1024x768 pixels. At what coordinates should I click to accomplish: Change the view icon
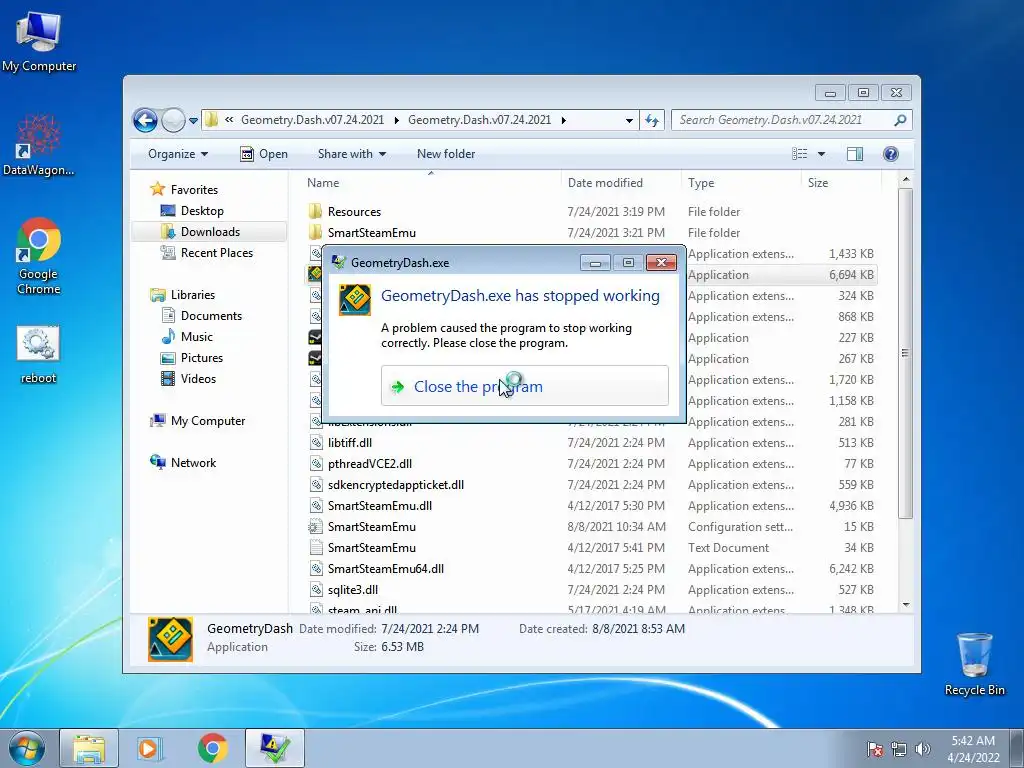point(799,154)
